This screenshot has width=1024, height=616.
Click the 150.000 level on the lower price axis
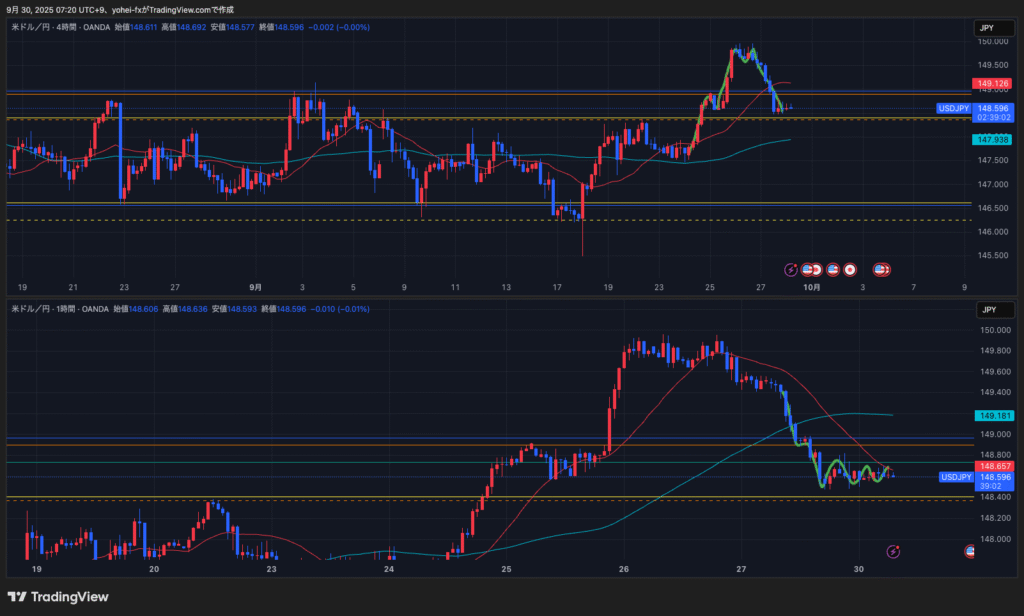tap(991, 330)
